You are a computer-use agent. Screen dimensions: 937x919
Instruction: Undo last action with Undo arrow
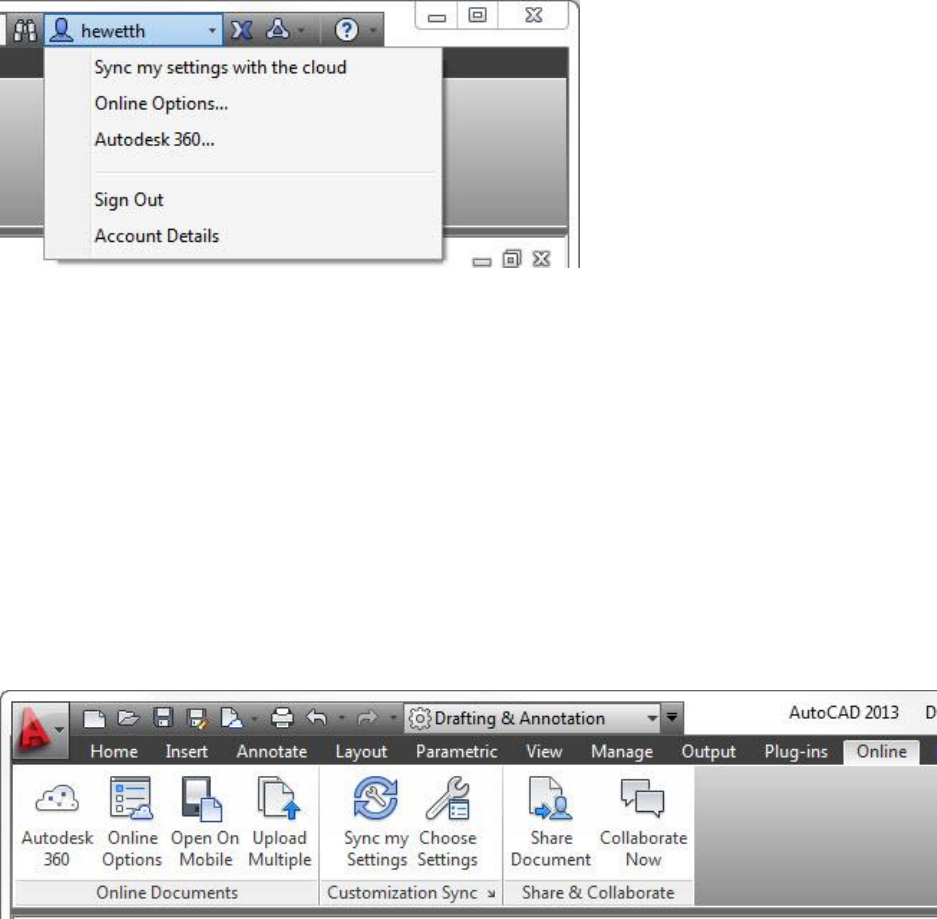[317, 717]
